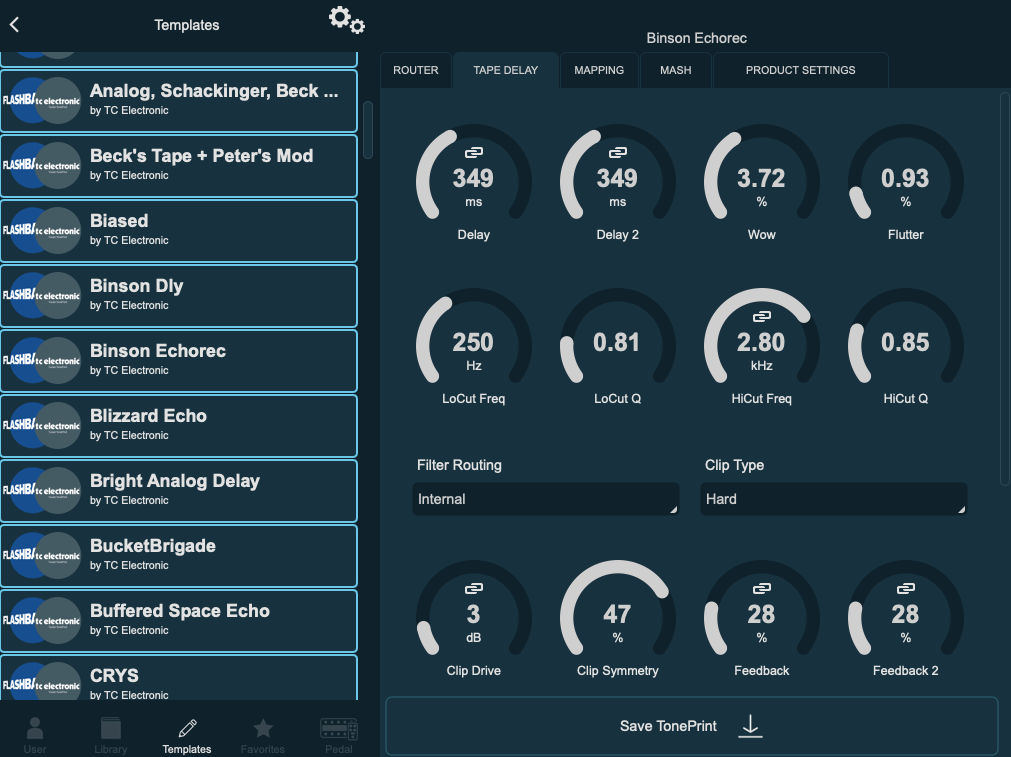Open the Favorites star icon
This screenshot has height=757, width=1011.
click(263, 729)
